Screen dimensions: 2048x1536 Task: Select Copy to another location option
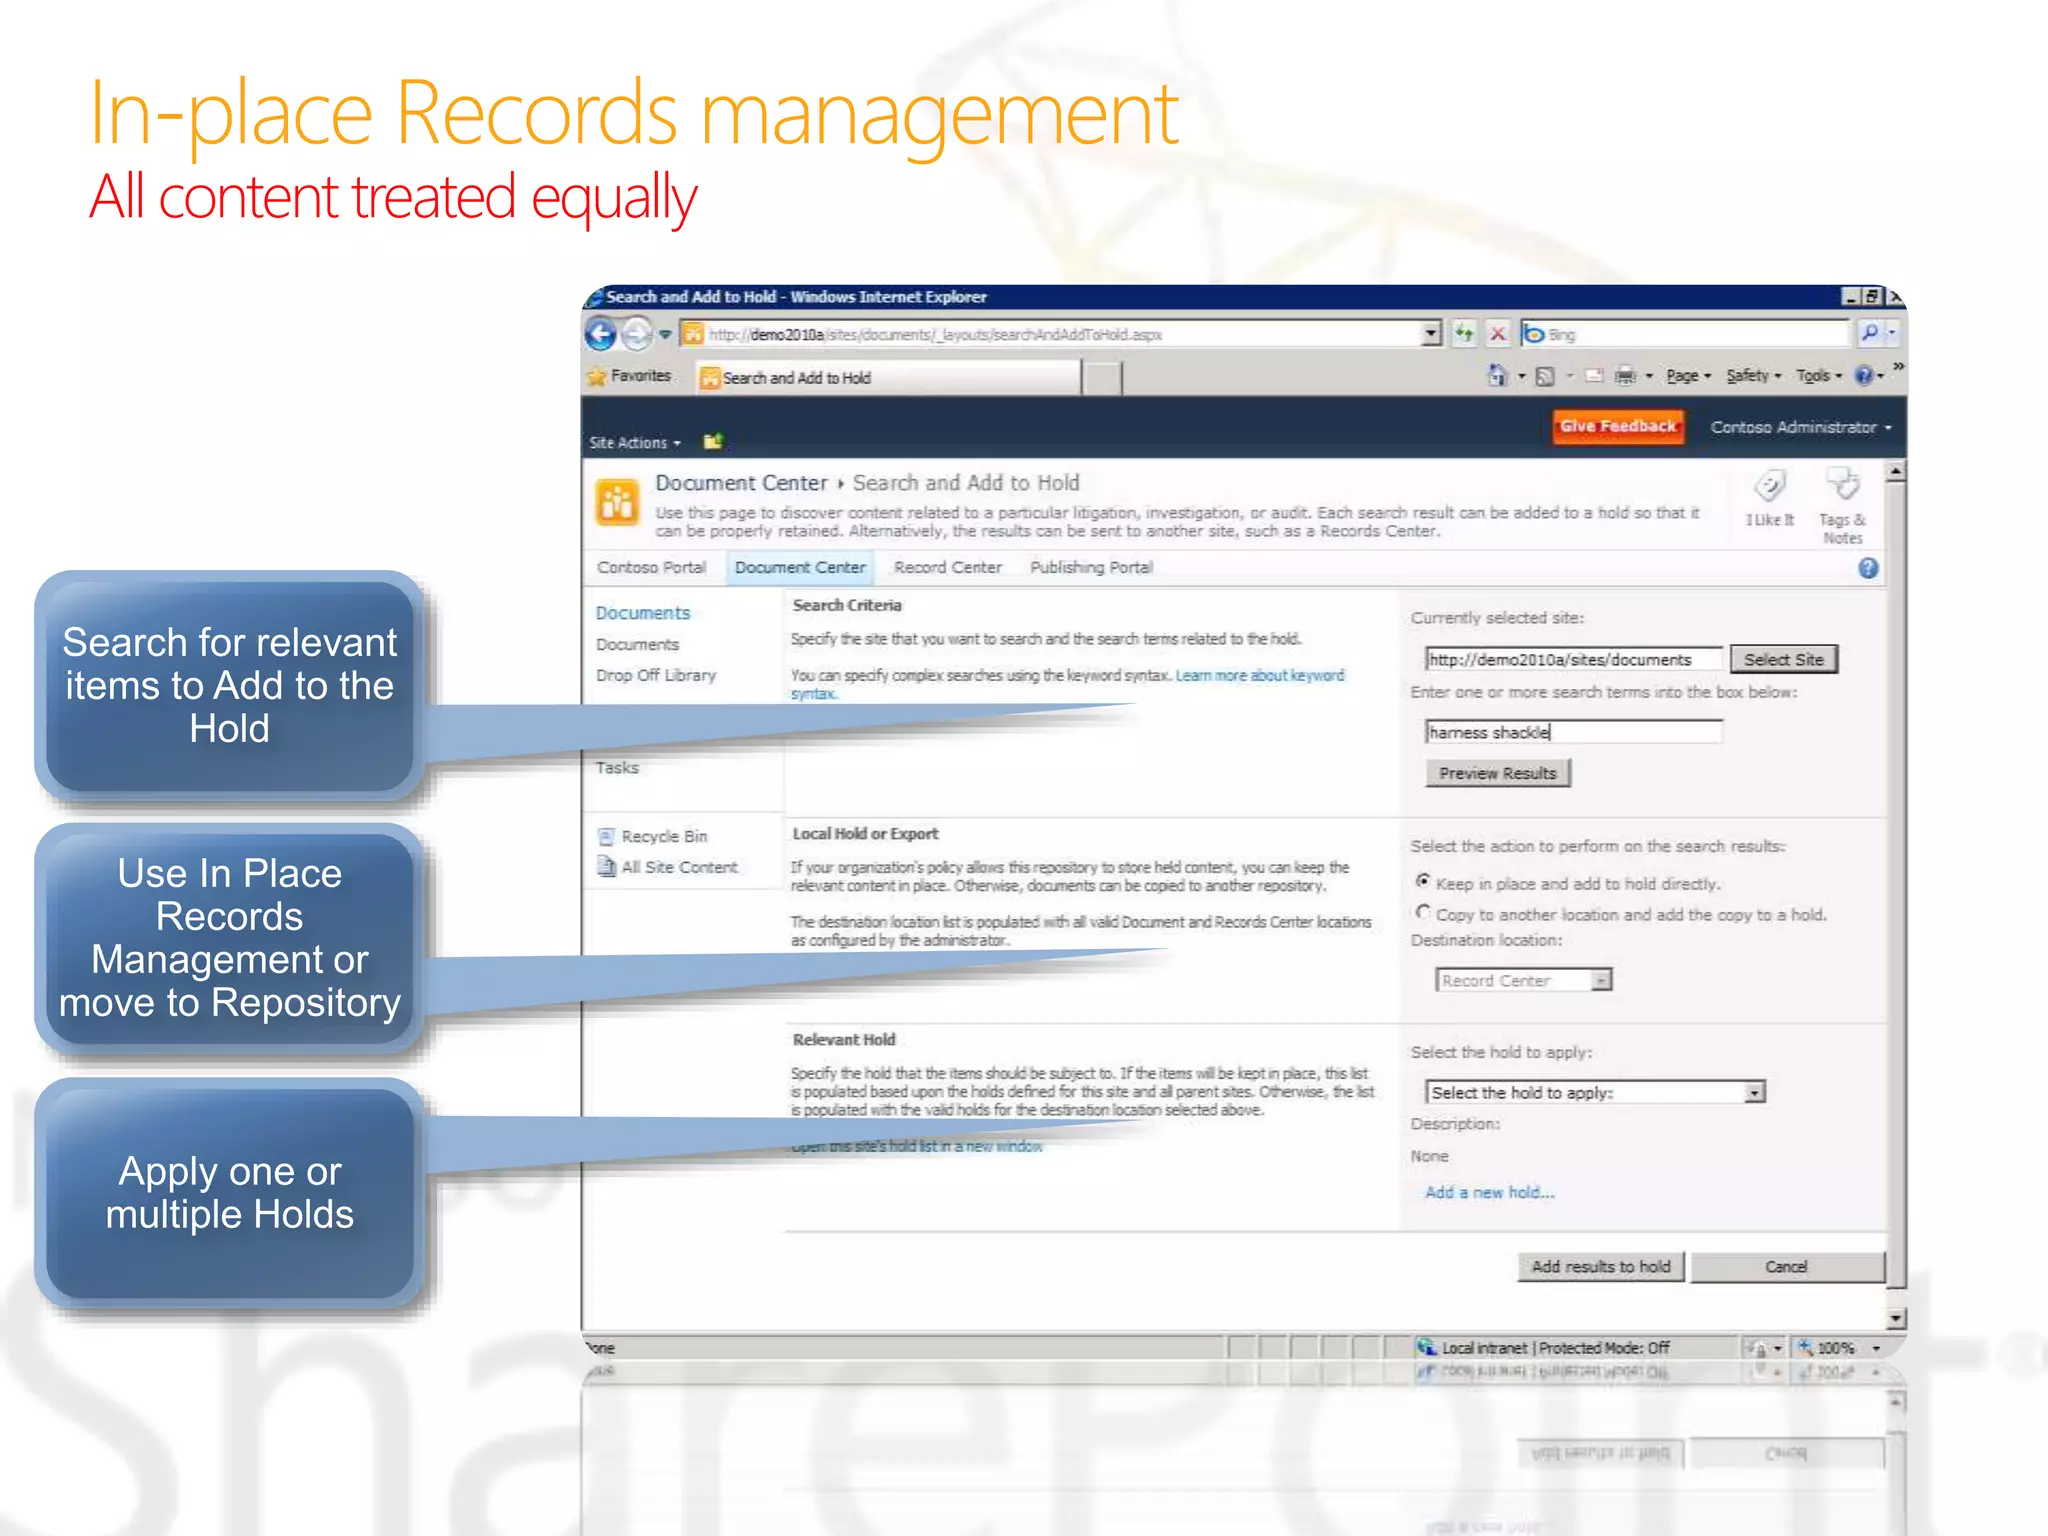click(x=1423, y=912)
